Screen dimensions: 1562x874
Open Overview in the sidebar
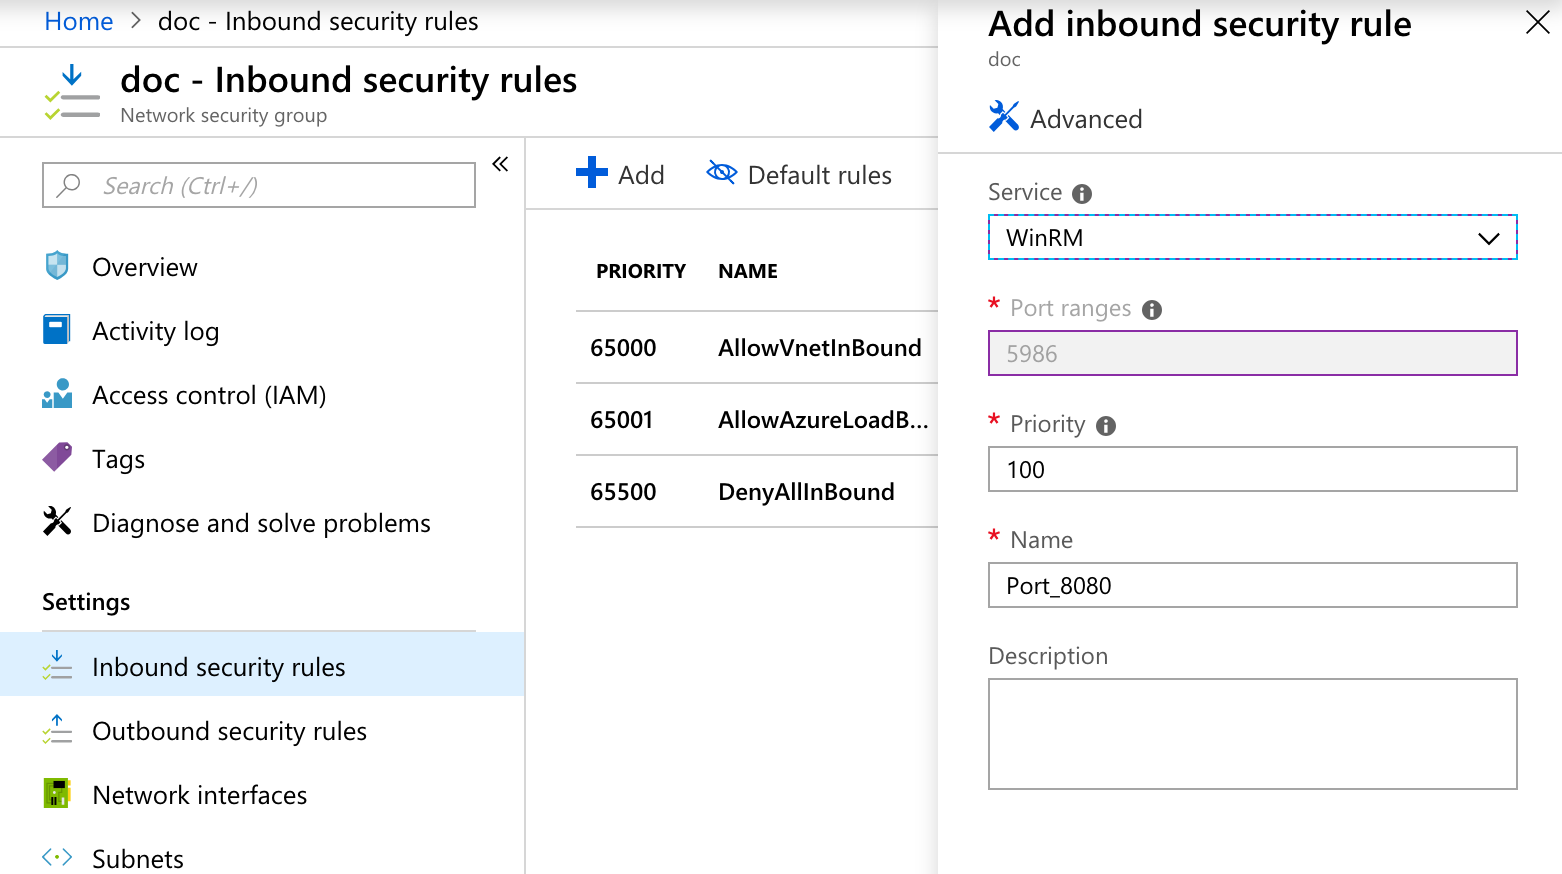tap(262, 267)
